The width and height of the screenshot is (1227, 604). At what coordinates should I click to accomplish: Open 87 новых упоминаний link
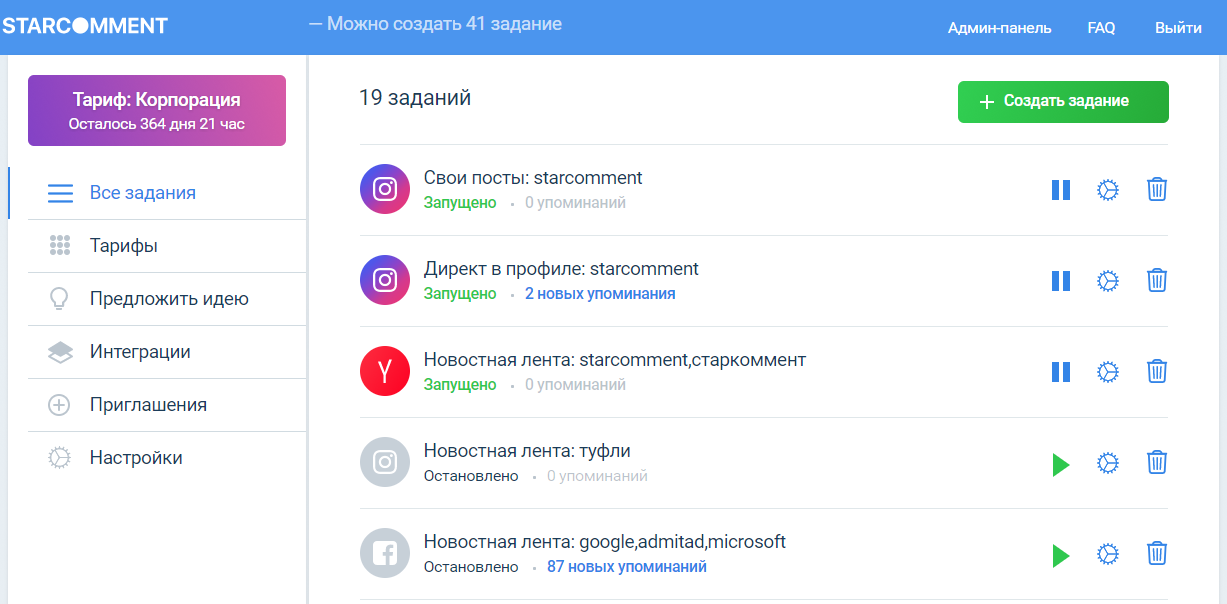coord(626,567)
